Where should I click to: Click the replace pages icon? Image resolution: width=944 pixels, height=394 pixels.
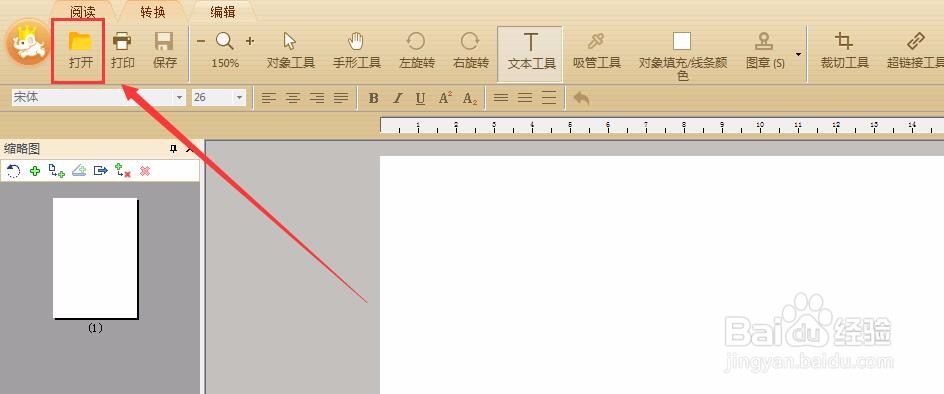click(123, 171)
